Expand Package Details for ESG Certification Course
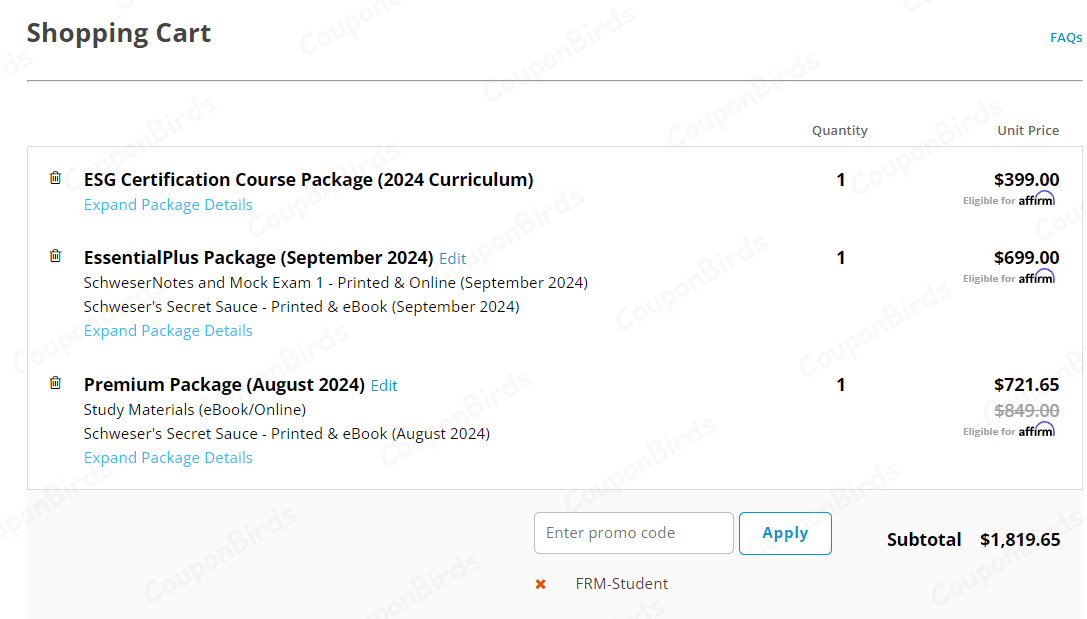The image size is (1087, 619). [x=167, y=204]
